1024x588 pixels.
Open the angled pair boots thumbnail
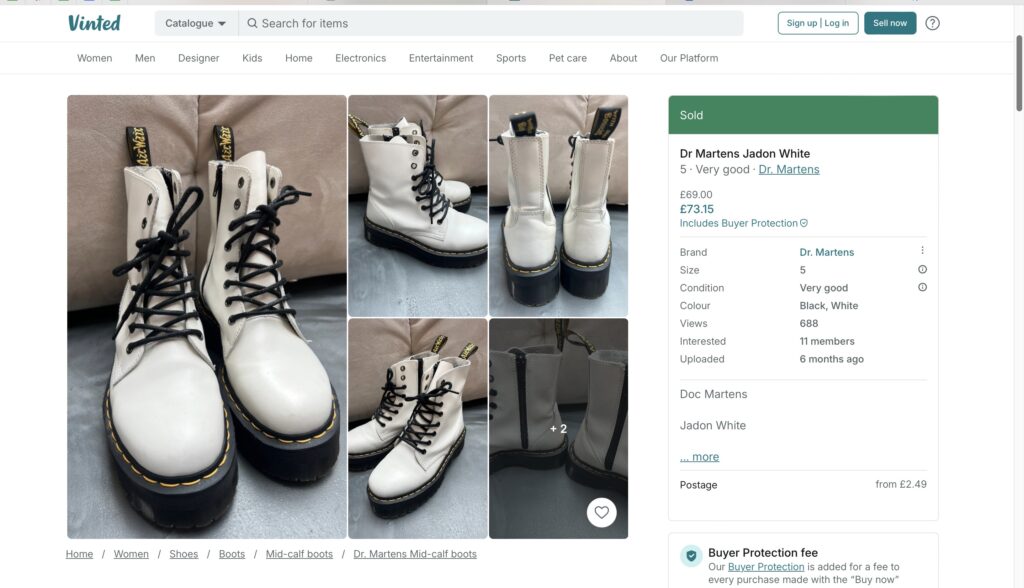[418, 429]
